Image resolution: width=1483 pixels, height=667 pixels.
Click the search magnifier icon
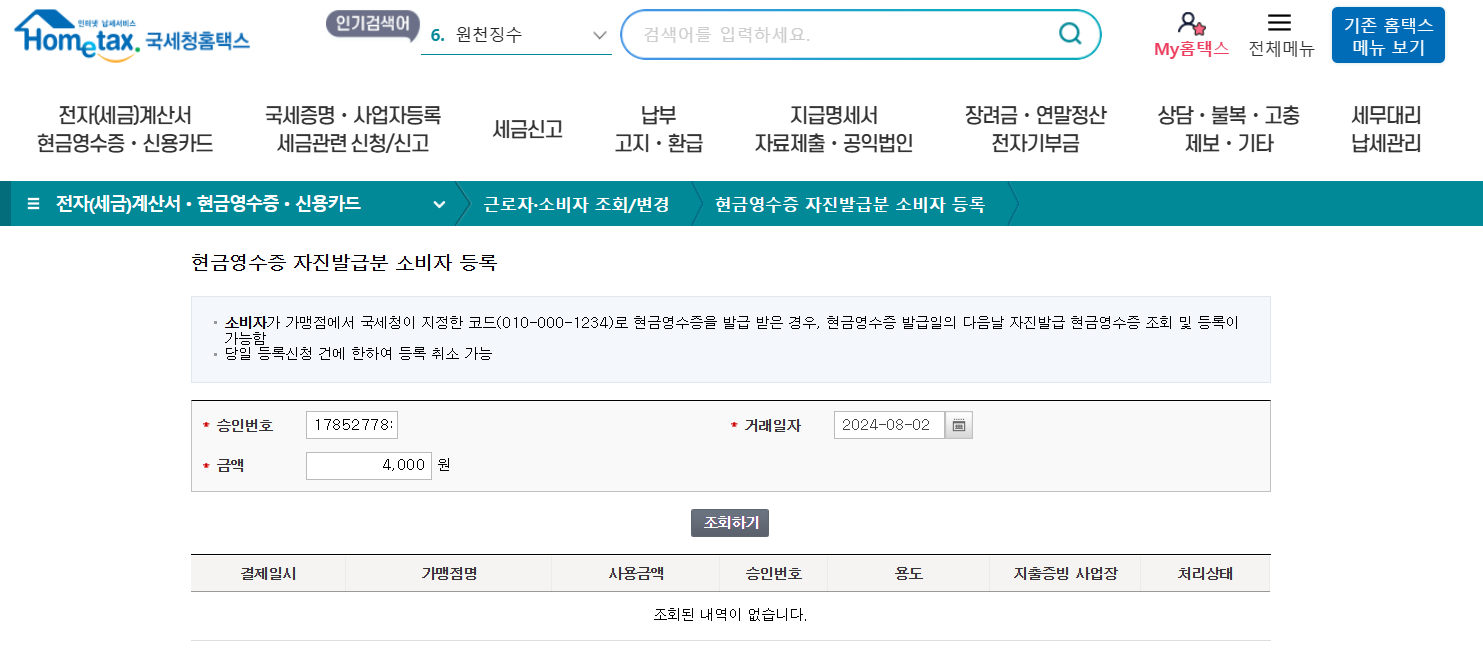tap(1069, 34)
